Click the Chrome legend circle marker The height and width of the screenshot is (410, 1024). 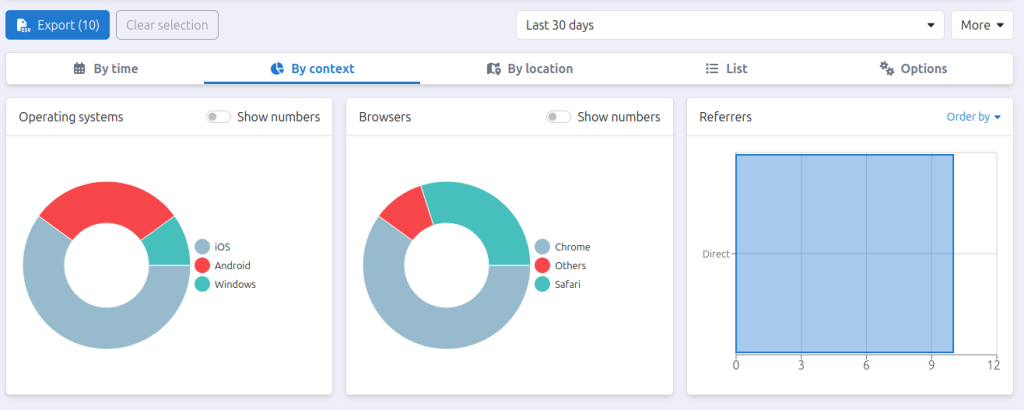543,246
